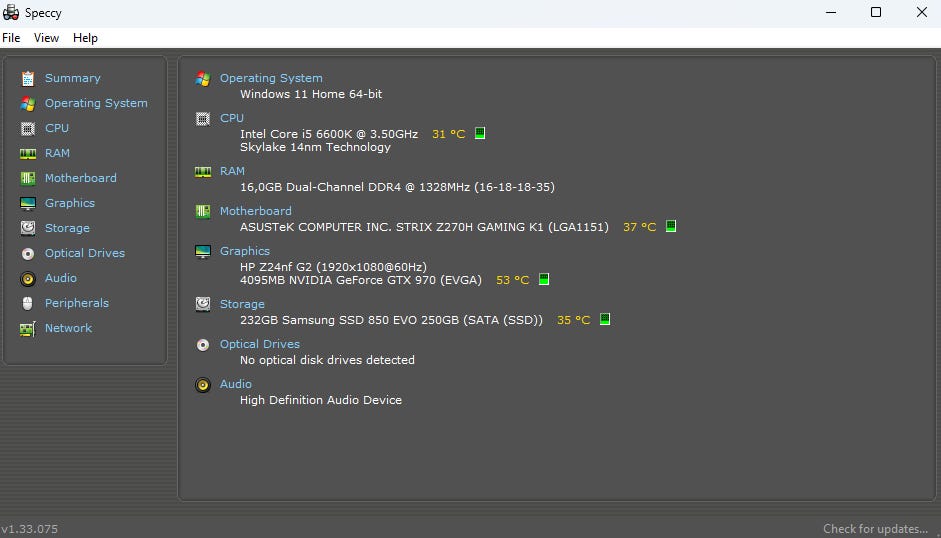941x538 pixels.
Task: Click the CPU chip icon in sidebar
Action: point(28,128)
